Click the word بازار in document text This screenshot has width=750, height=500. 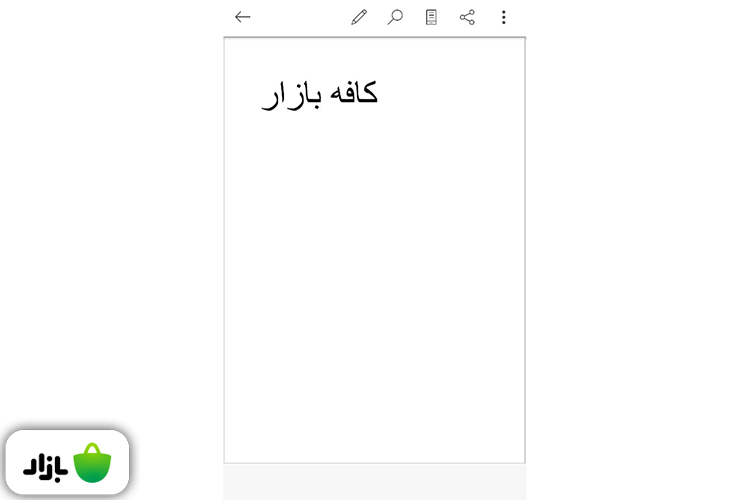coord(291,95)
